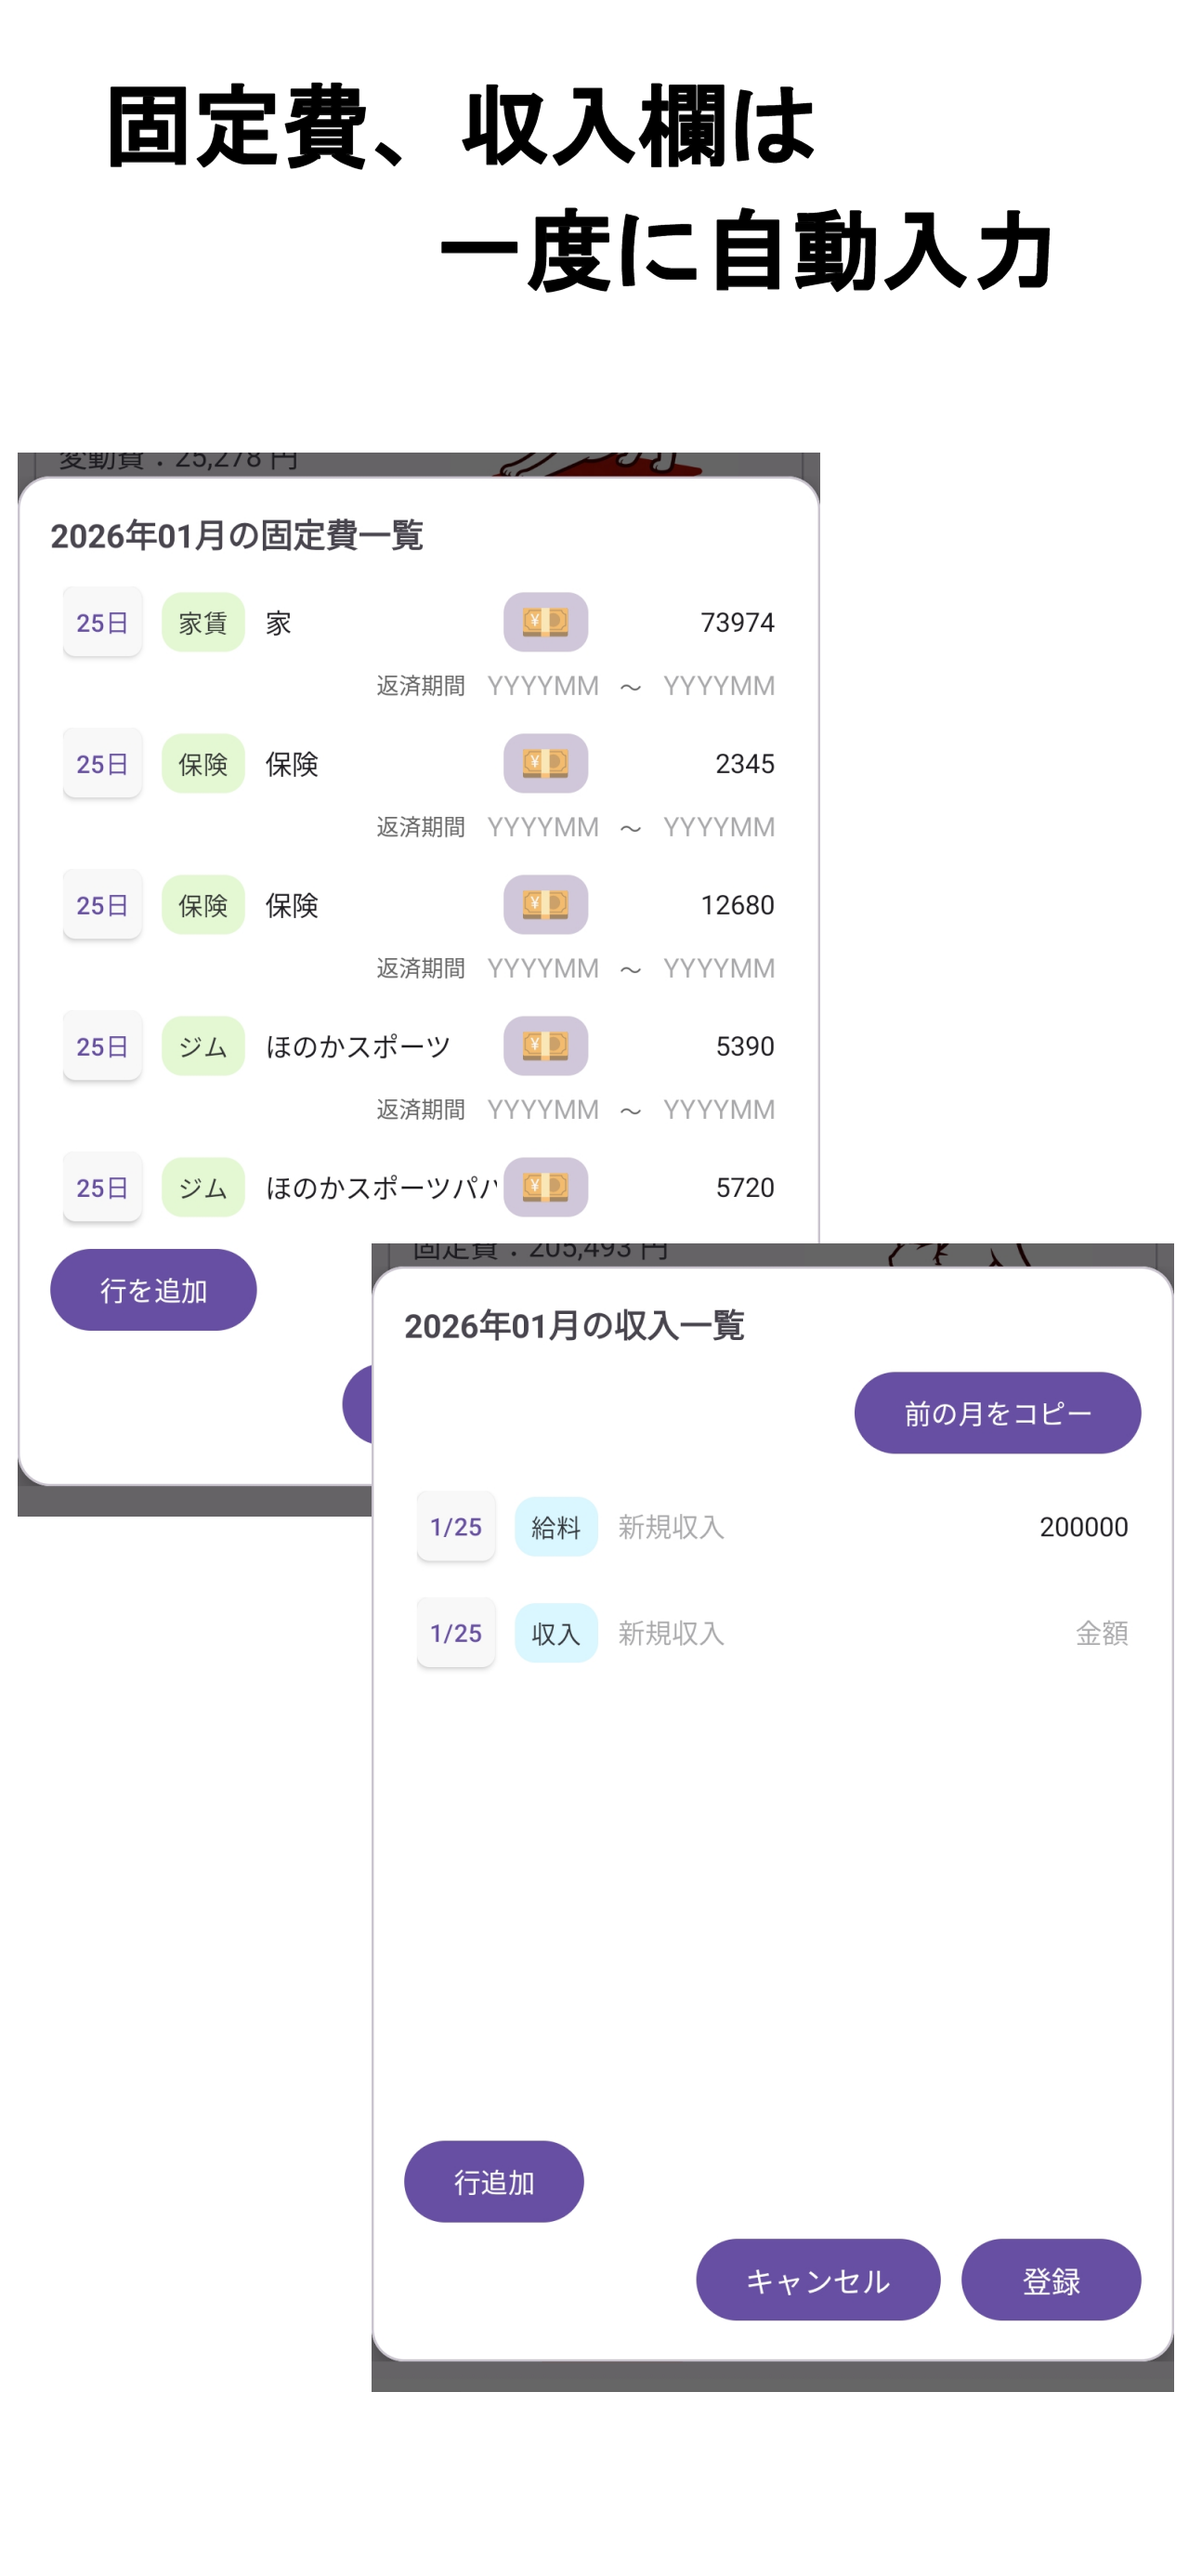
Task: Open the 収入 category chip in income list
Action: pos(556,1632)
